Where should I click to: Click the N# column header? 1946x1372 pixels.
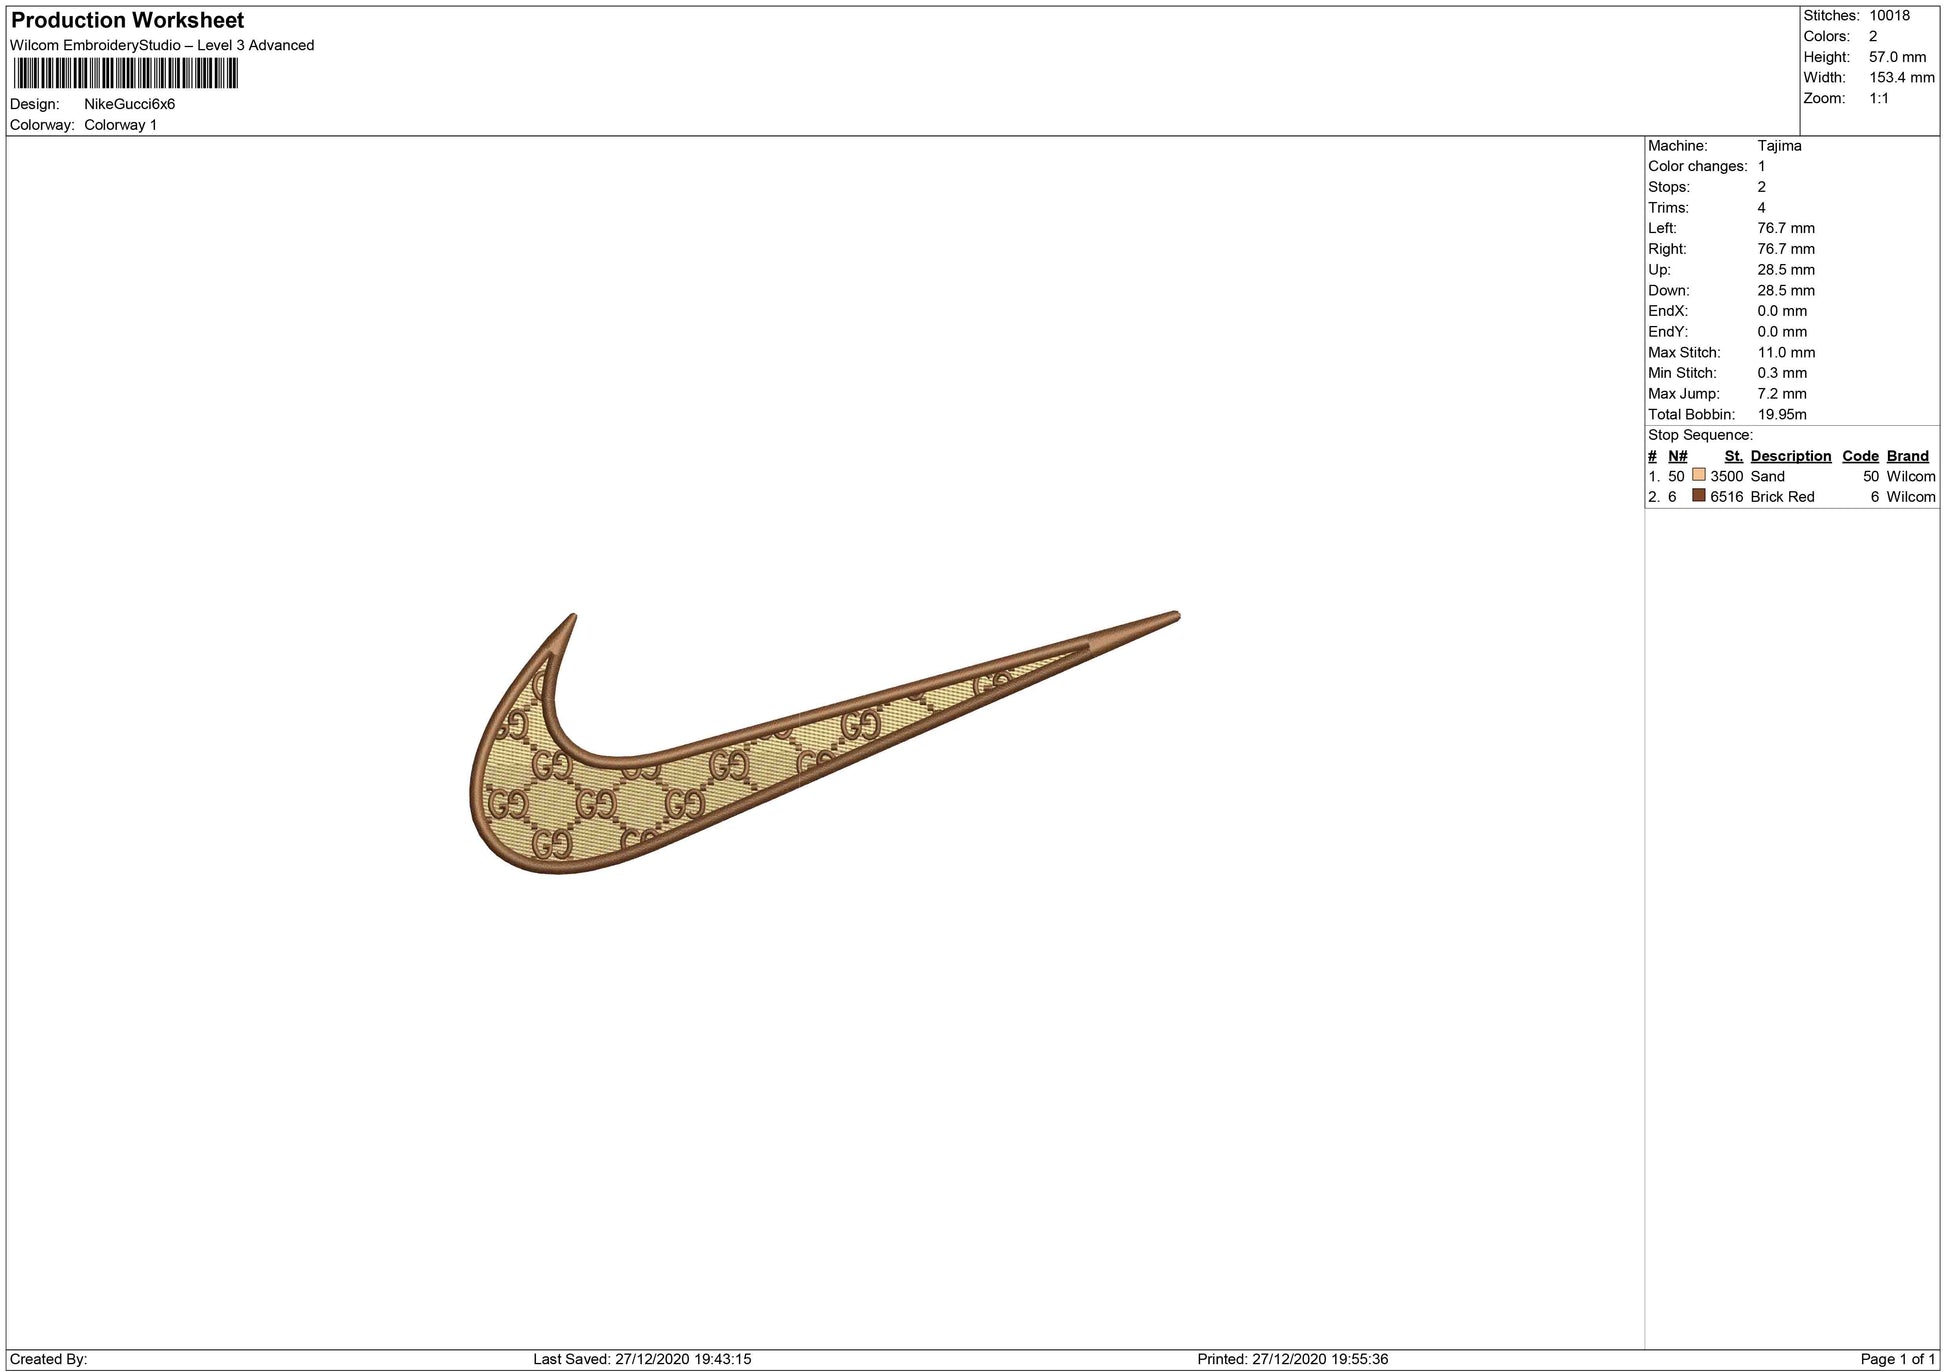tap(1677, 456)
